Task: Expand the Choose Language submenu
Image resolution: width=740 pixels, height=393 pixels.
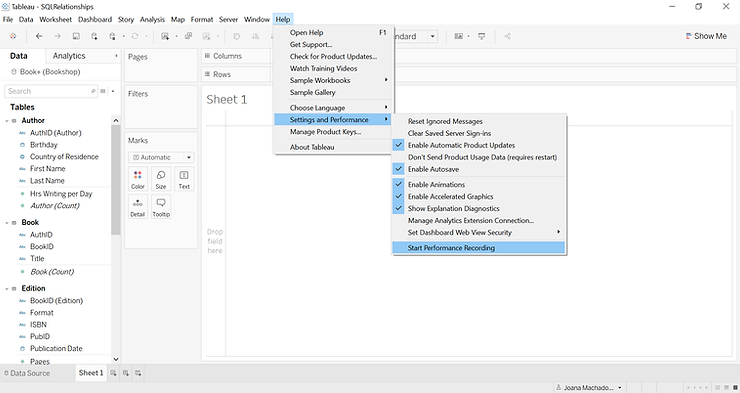Action: pyautogui.click(x=334, y=108)
